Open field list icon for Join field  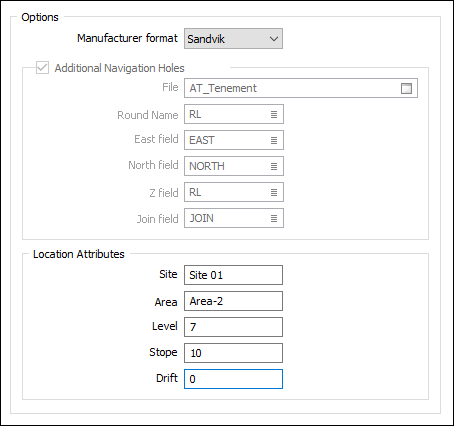[274, 218]
